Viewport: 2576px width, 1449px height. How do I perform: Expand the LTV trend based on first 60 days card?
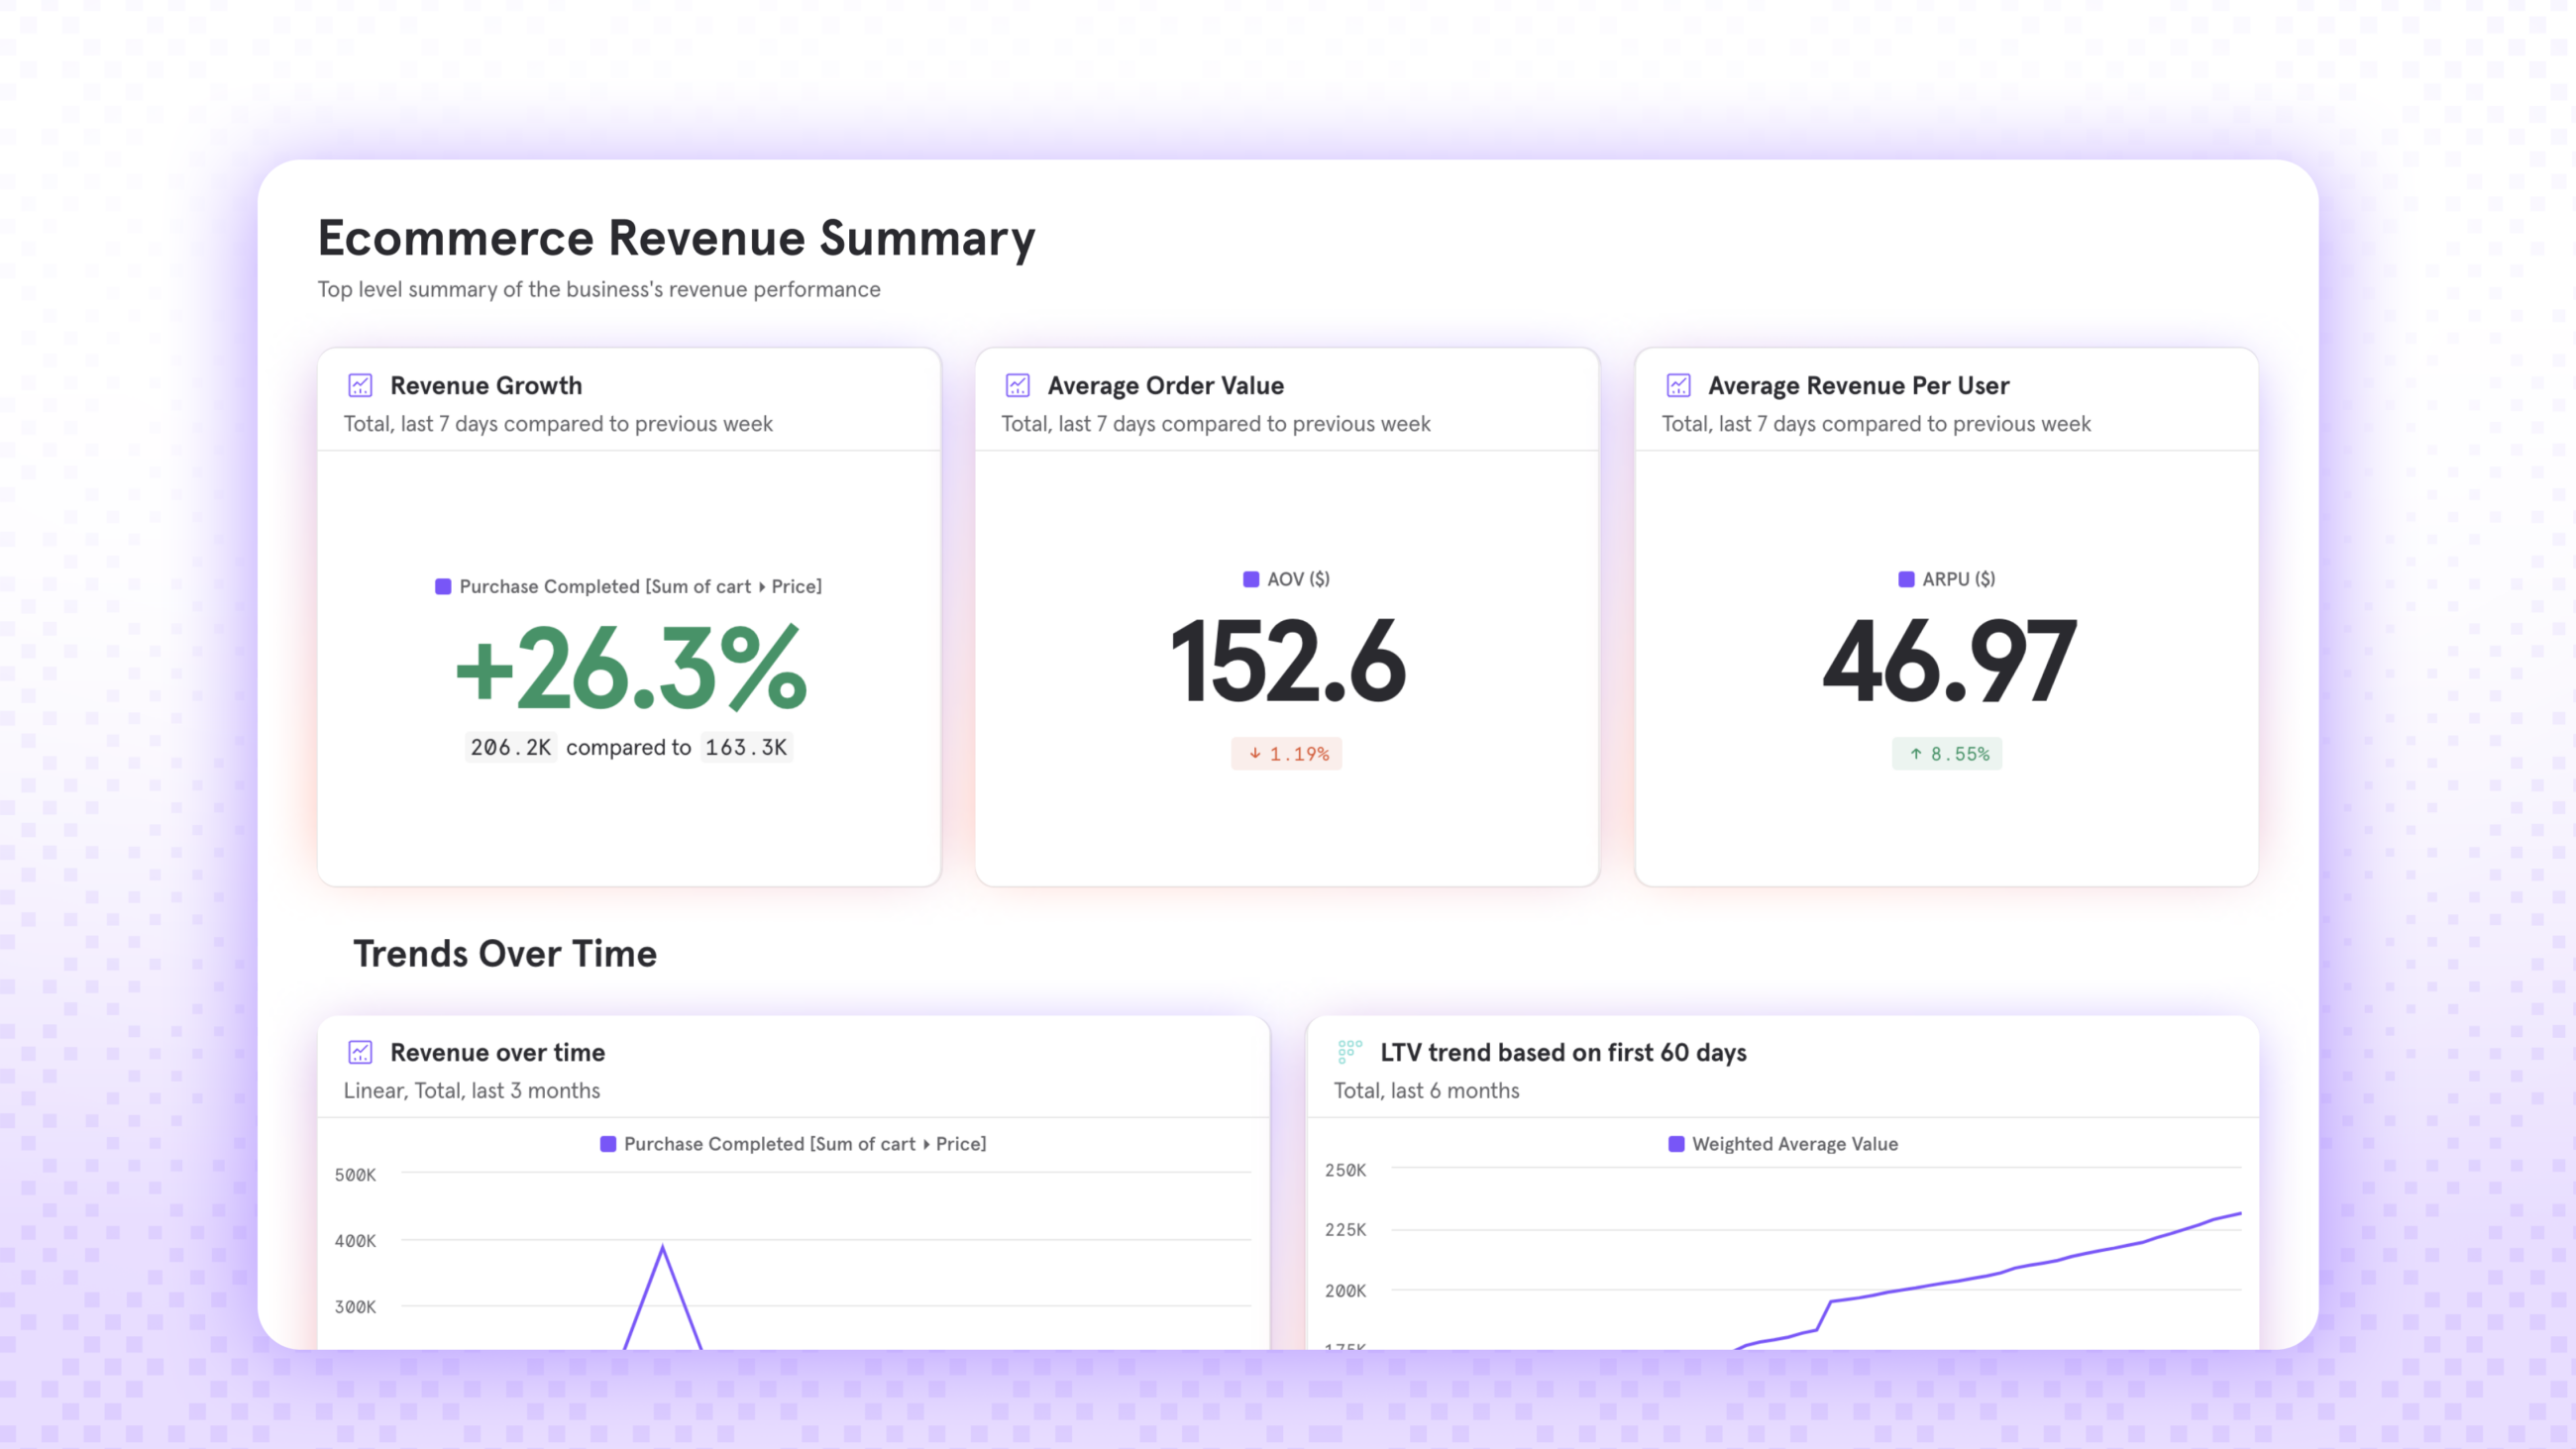pyautogui.click(x=1563, y=1052)
